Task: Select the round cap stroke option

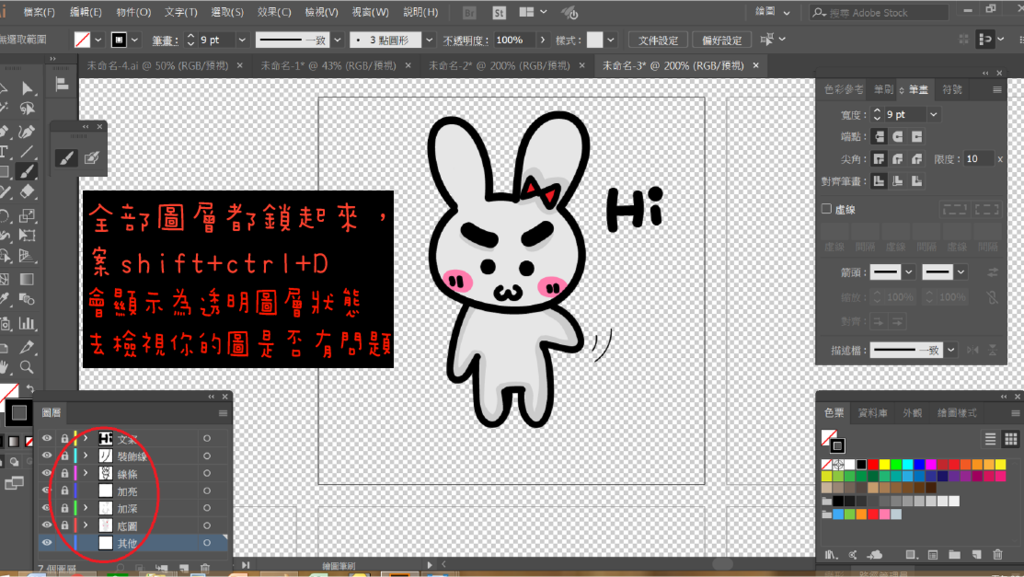Action: pyautogui.click(x=898, y=136)
